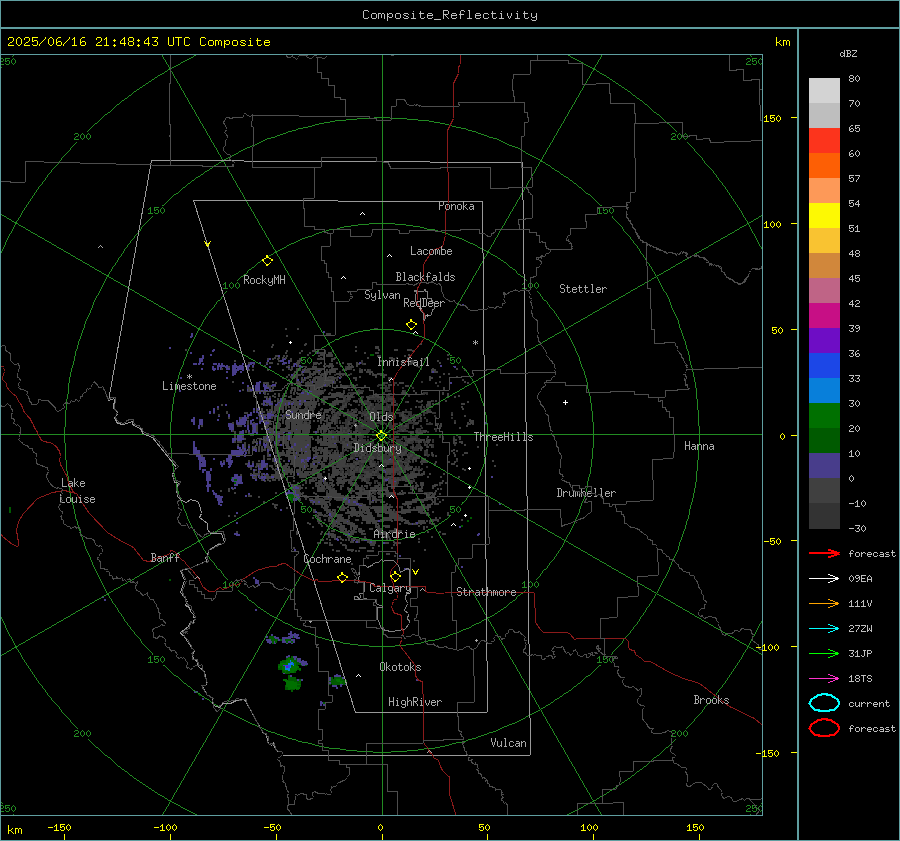Click the white plus marker west of Hanna
The image size is (900, 841).
click(565, 402)
